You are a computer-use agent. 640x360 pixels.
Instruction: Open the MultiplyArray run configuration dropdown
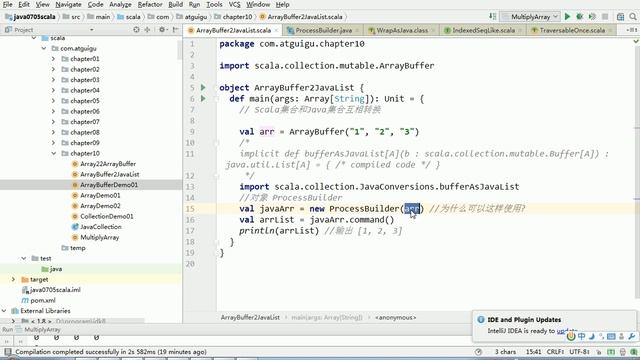(530, 17)
